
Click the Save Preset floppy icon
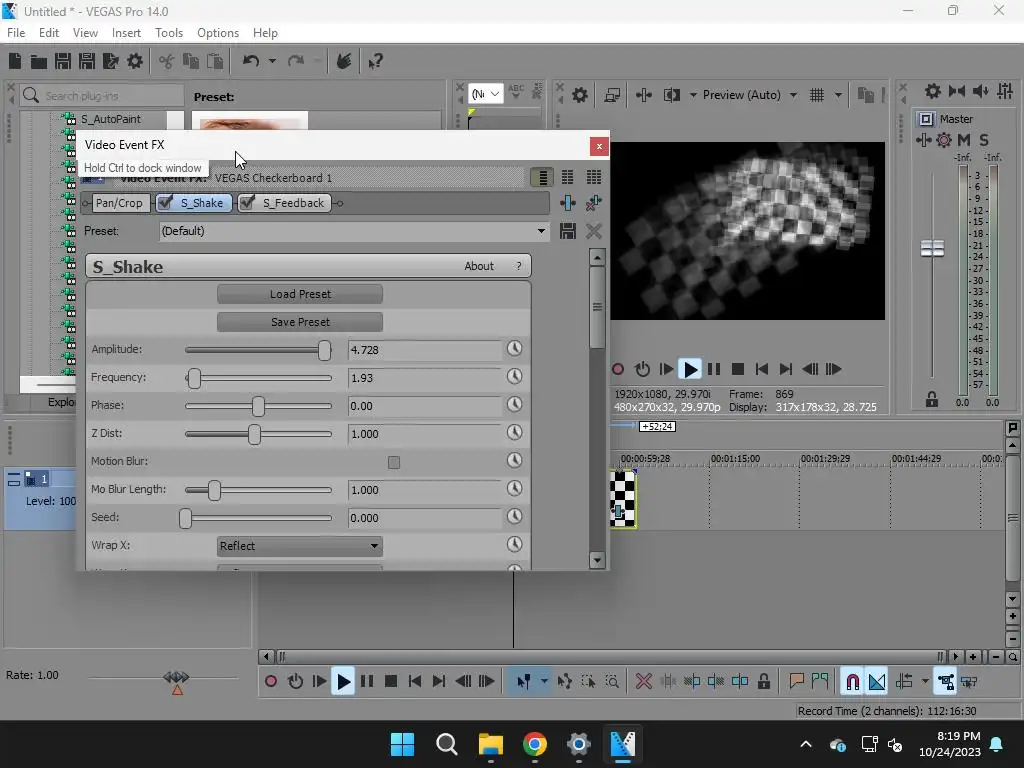pyautogui.click(x=568, y=231)
